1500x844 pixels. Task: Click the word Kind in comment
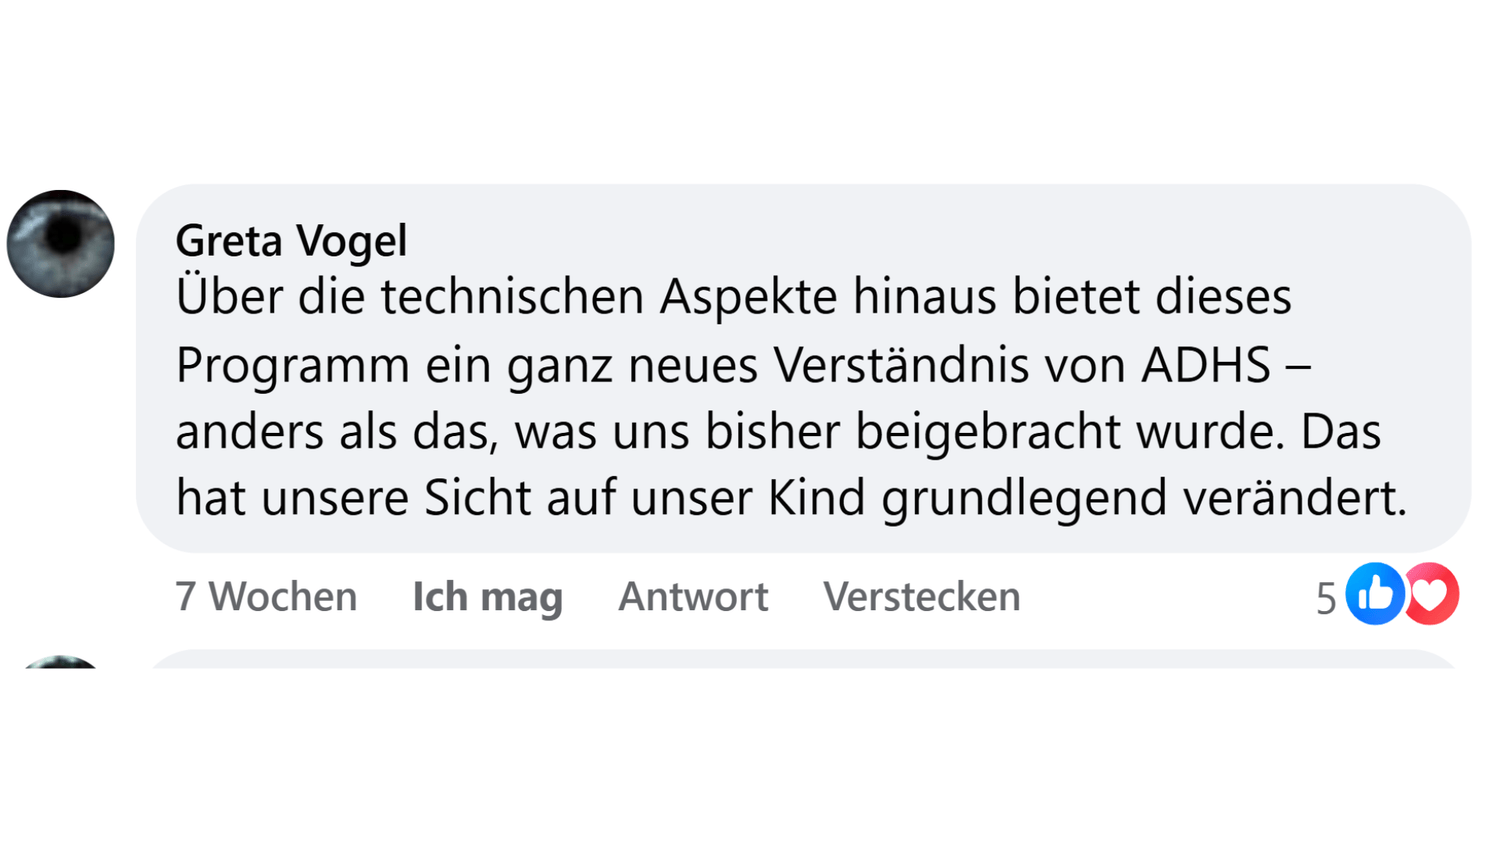[816, 498]
